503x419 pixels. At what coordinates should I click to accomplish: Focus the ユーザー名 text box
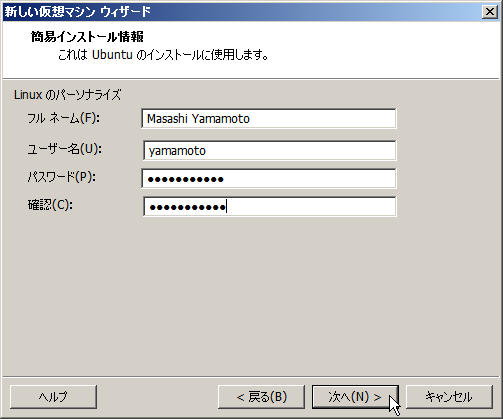pos(270,150)
